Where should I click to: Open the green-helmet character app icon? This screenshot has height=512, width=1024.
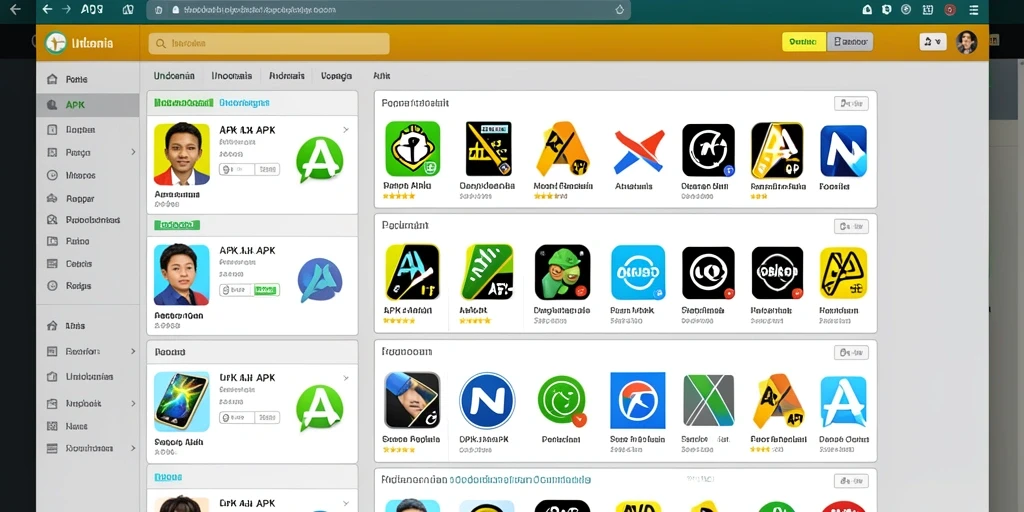(562, 272)
